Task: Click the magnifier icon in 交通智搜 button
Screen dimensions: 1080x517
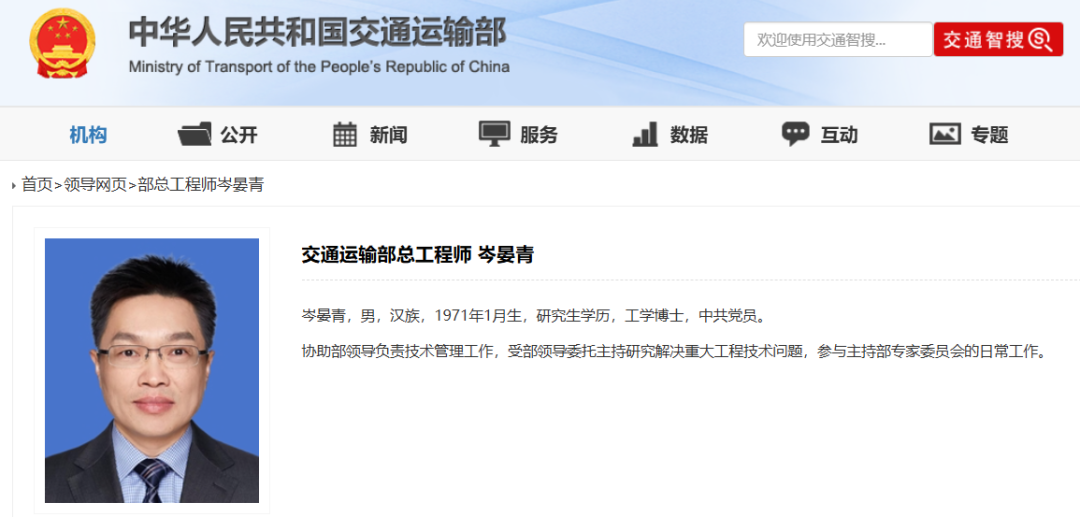Action: pos(1040,40)
